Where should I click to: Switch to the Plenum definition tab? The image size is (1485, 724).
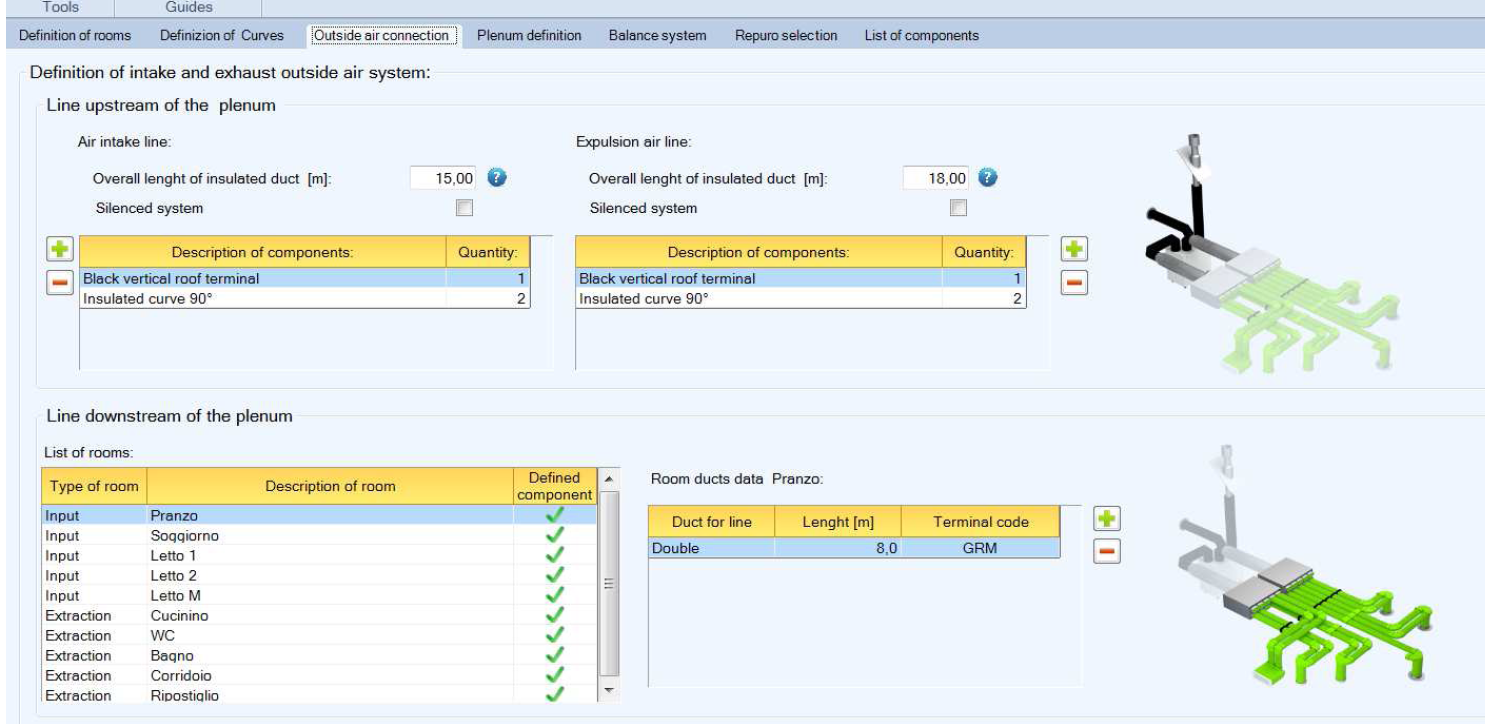click(530, 35)
